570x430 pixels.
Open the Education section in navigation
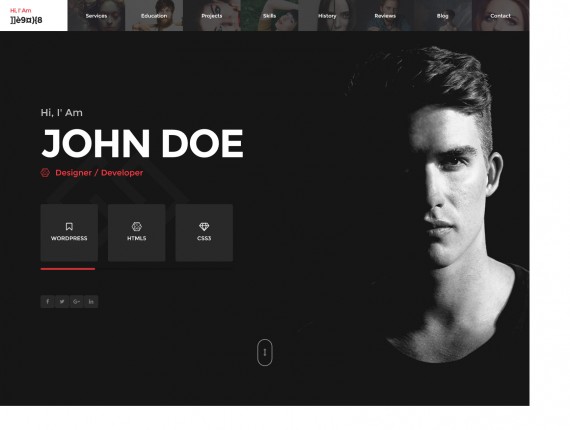point(154,16)
